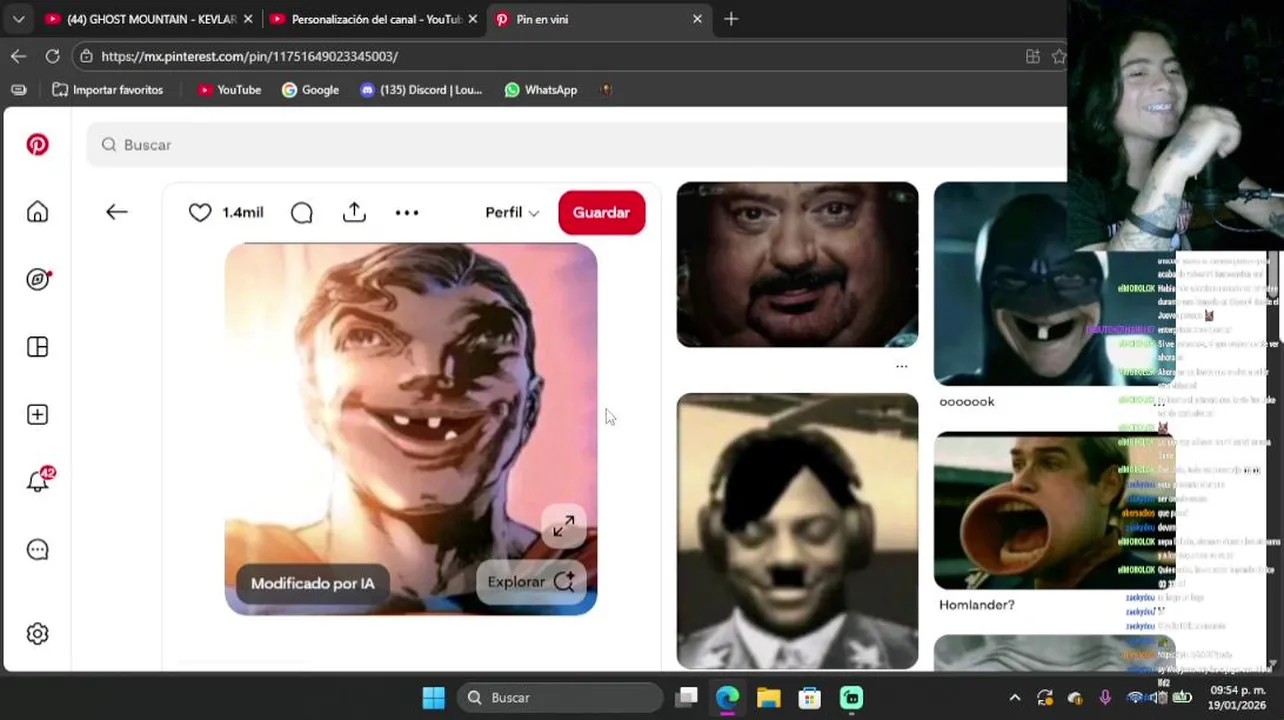Open notifications bell with 42 badge
Viewport: 1284px width, 720px height.
(x=38, y=481)
